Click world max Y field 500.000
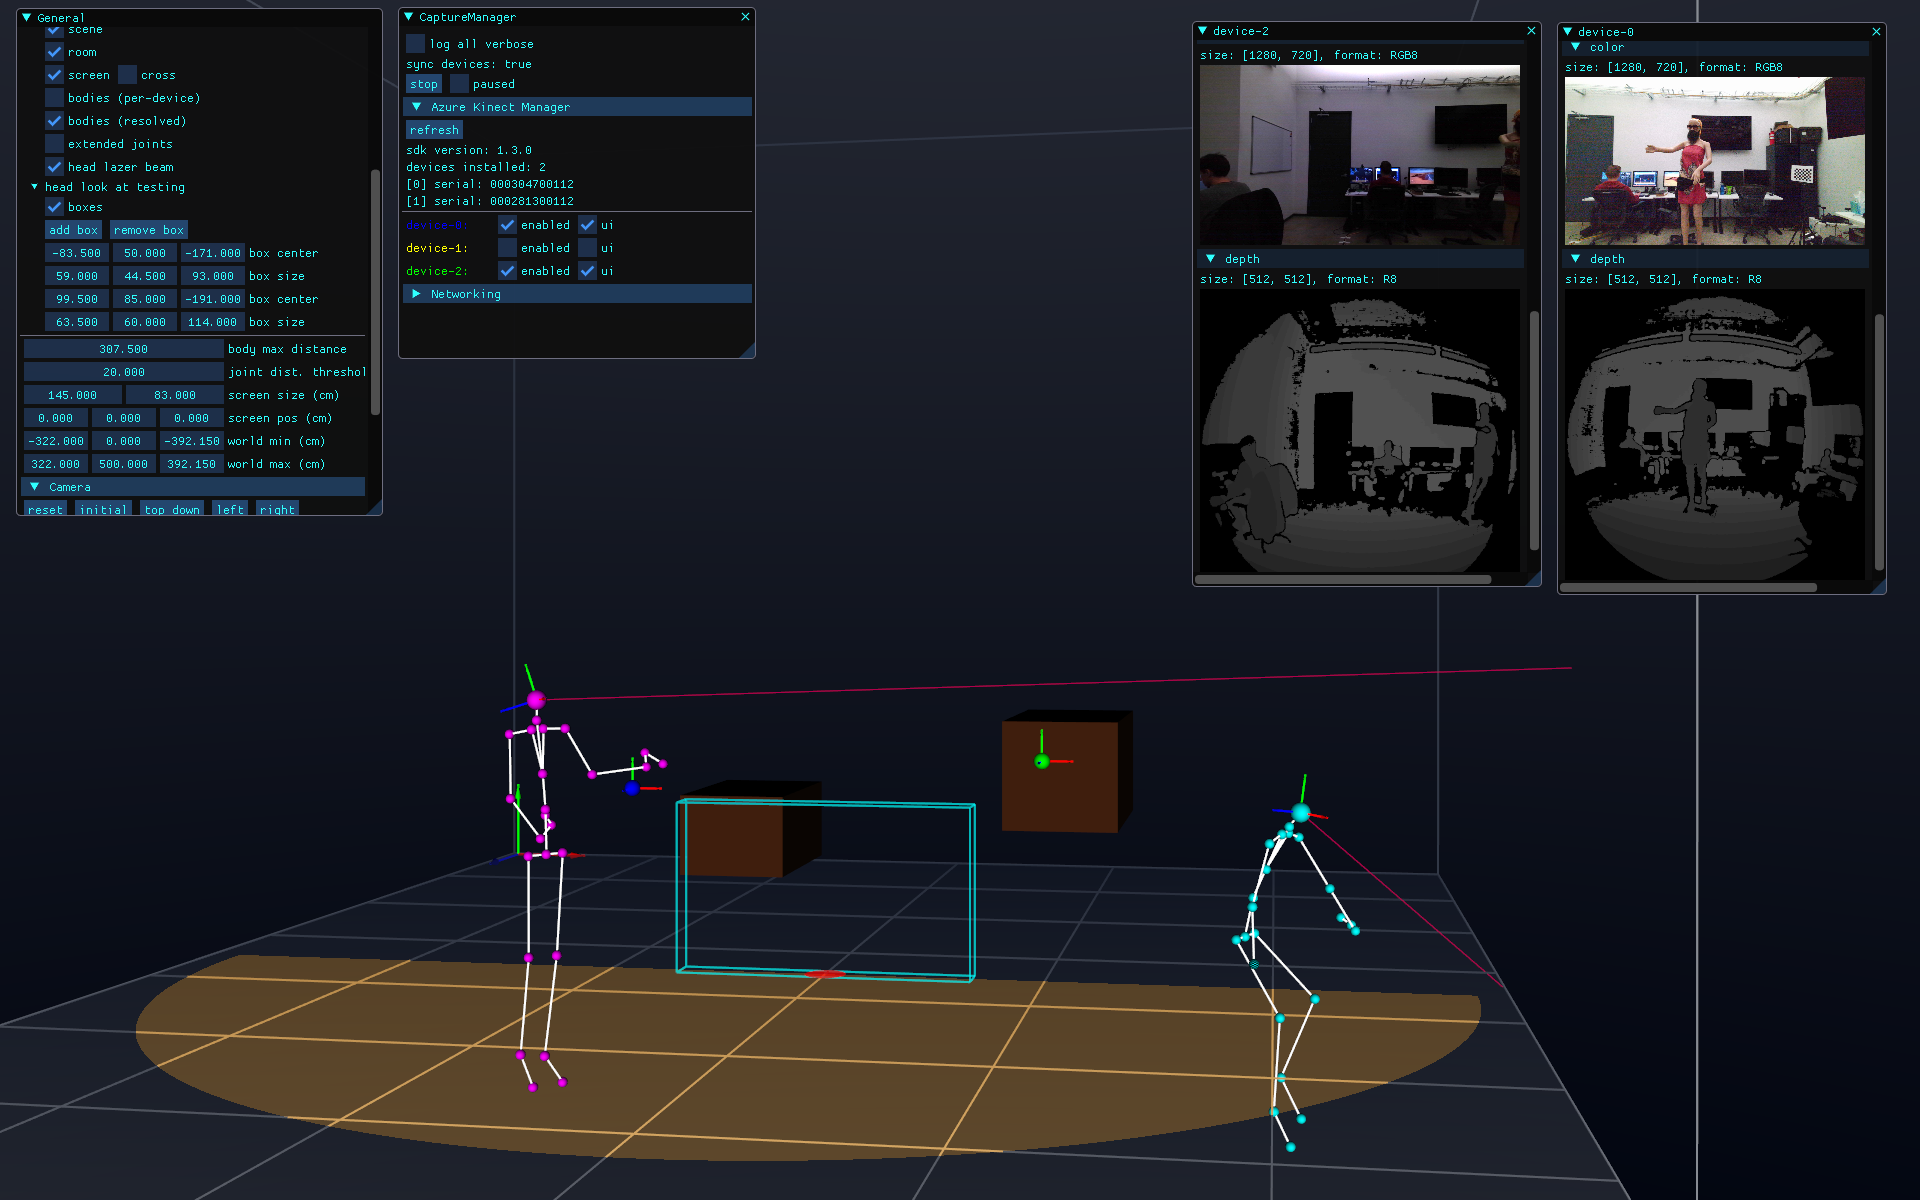1920x1200 pixels. [124, 464]
